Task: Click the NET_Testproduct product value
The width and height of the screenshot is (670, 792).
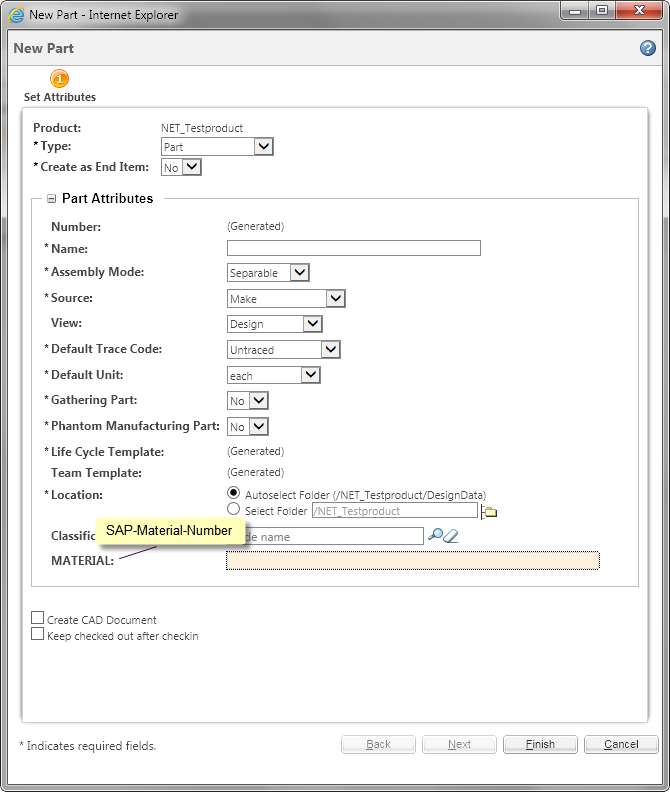Action: click(x=202, y=128)
